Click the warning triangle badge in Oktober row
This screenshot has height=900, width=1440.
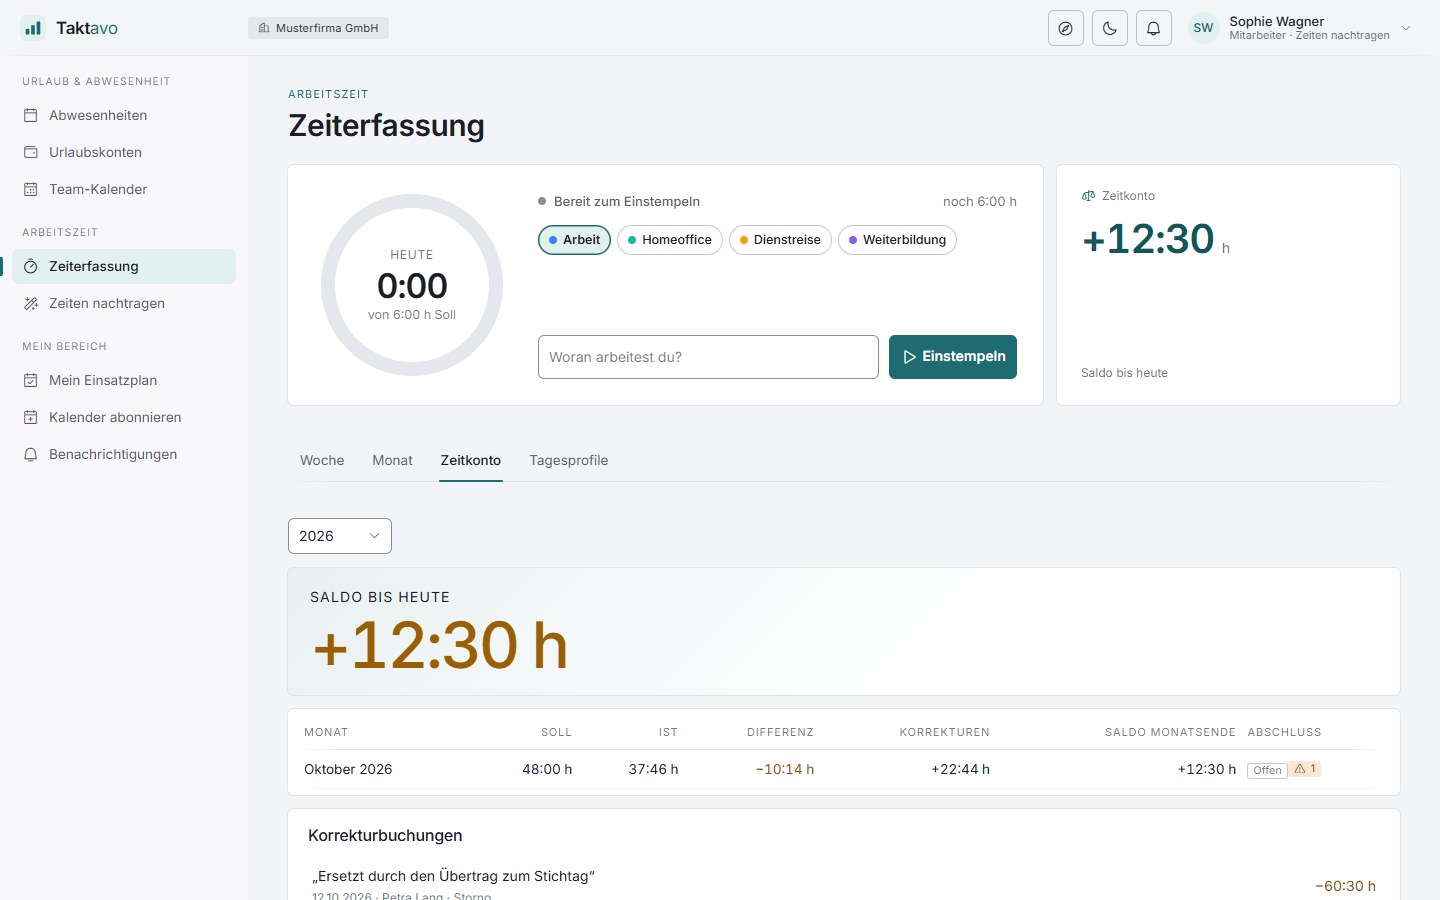tap(1305, 769)
